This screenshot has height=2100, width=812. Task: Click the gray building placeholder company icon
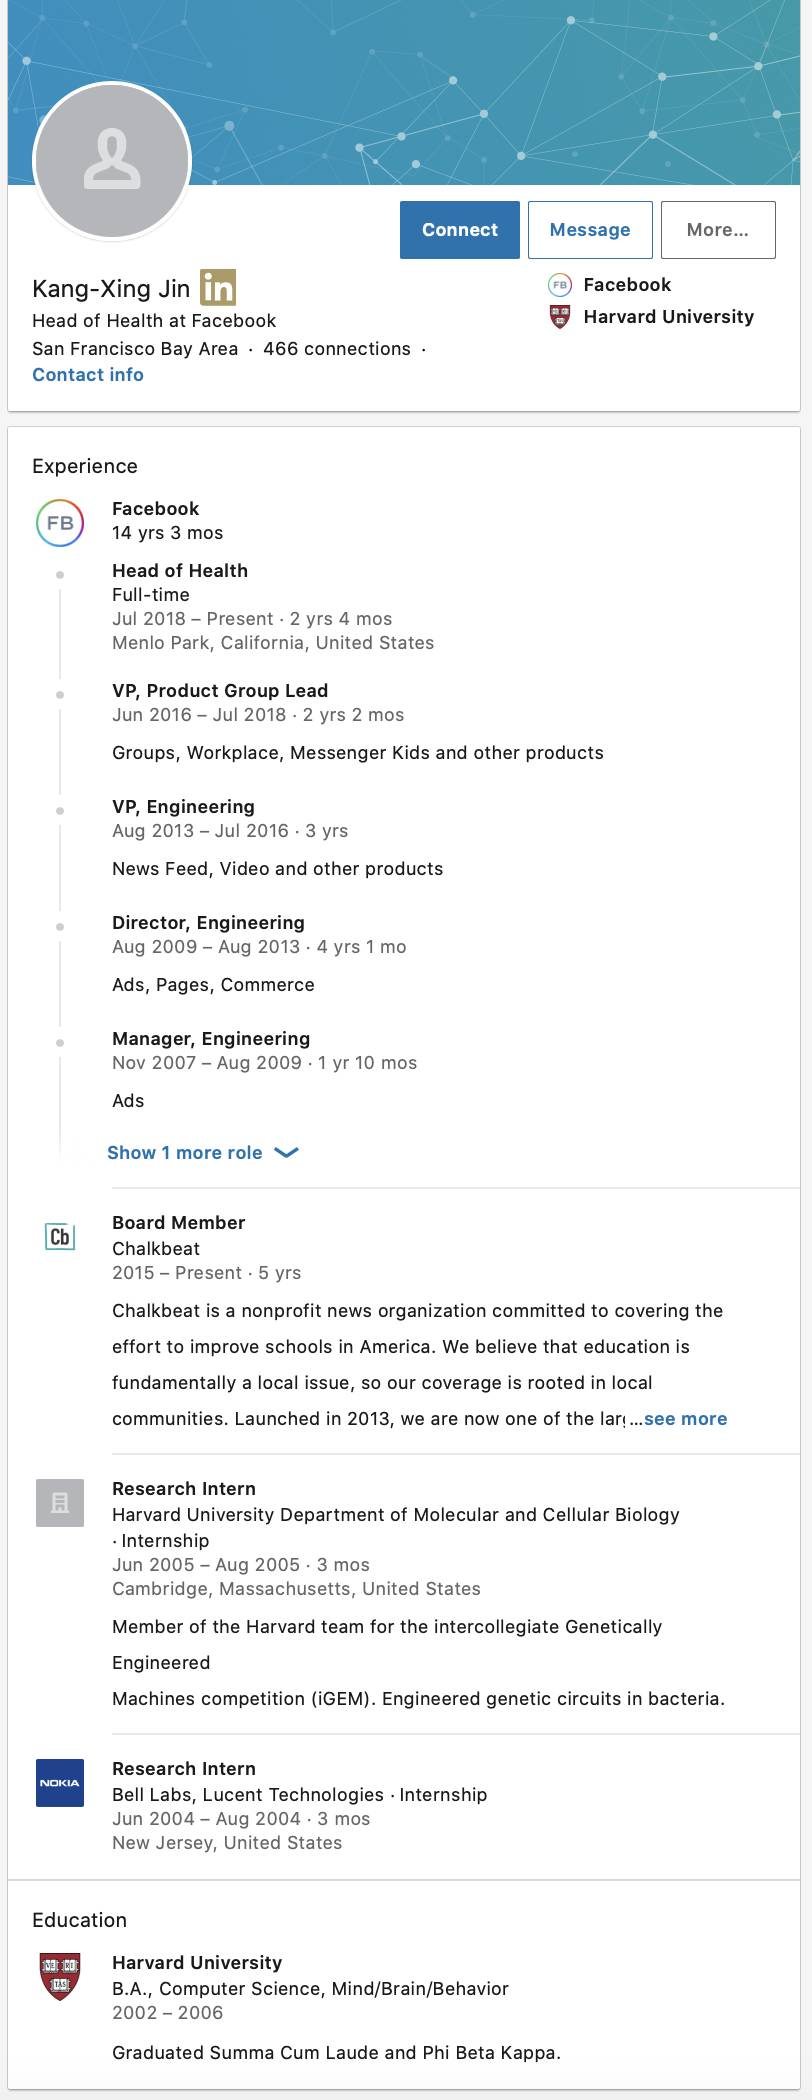[60, 1502]
